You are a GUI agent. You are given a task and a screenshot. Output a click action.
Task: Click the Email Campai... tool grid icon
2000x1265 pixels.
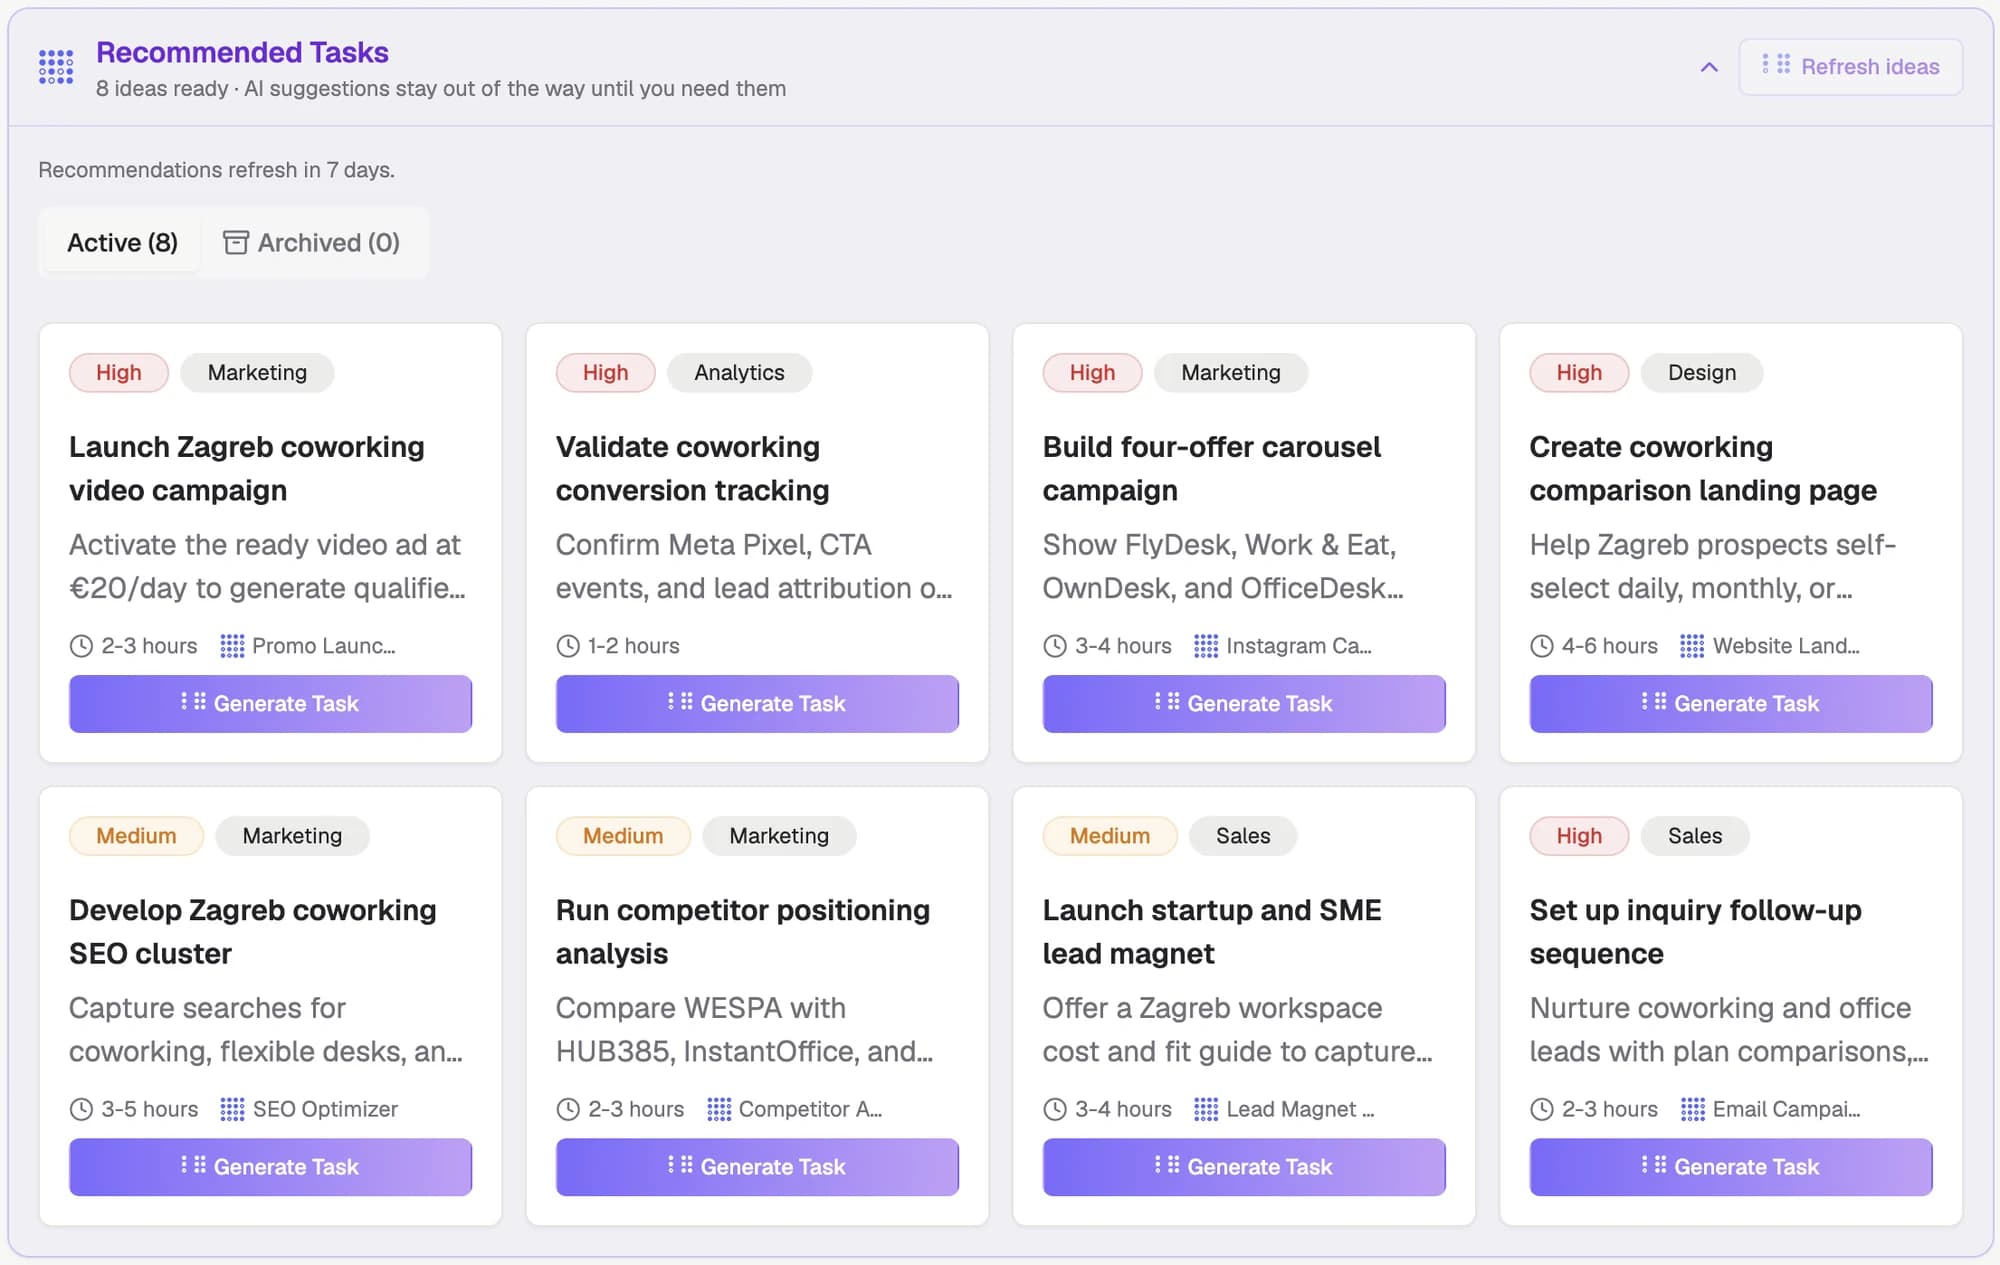coord(1692,1109)
